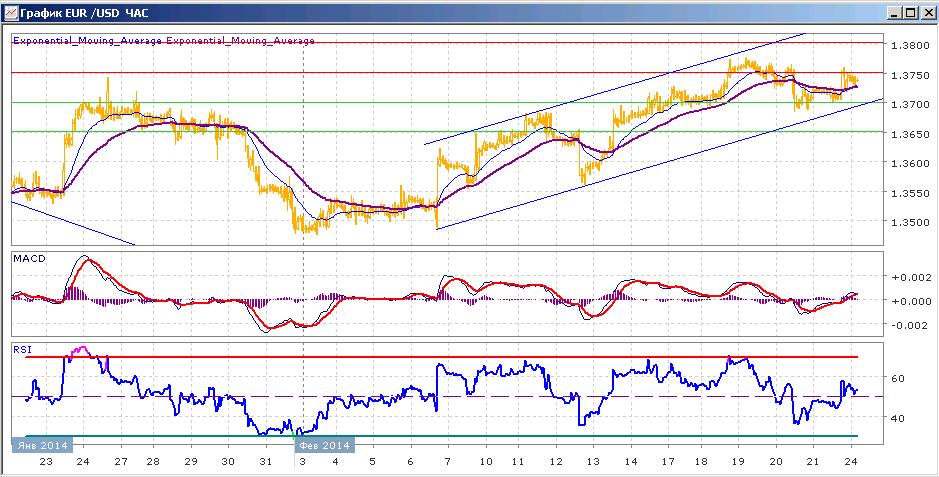The image size is (939, 477).
Task: Click date label 30 on time axis
Action: [x=228, y=461]
